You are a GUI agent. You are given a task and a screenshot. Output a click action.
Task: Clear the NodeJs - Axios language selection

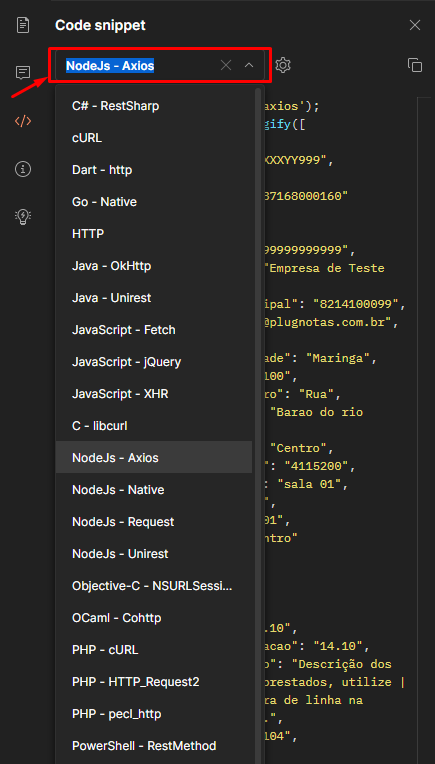226,65
